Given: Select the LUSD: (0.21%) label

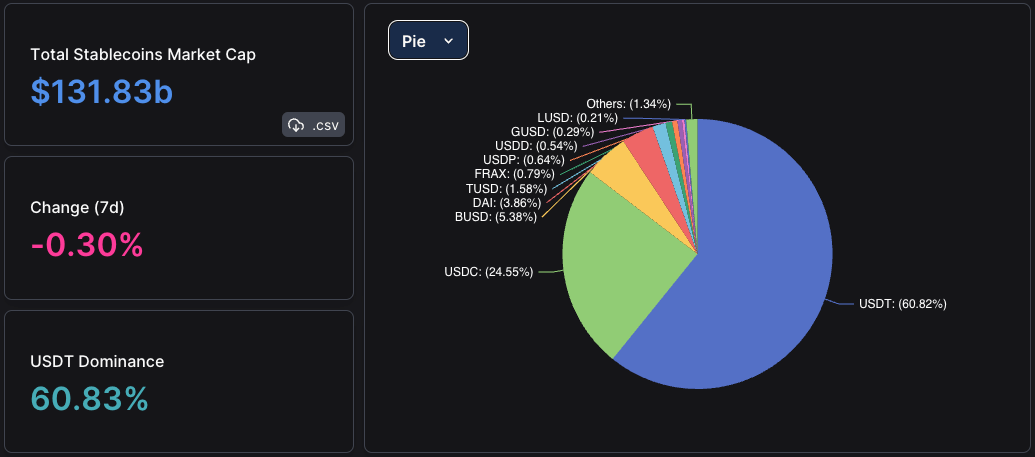Looking at the screenshot, I should tap(578, 118).
